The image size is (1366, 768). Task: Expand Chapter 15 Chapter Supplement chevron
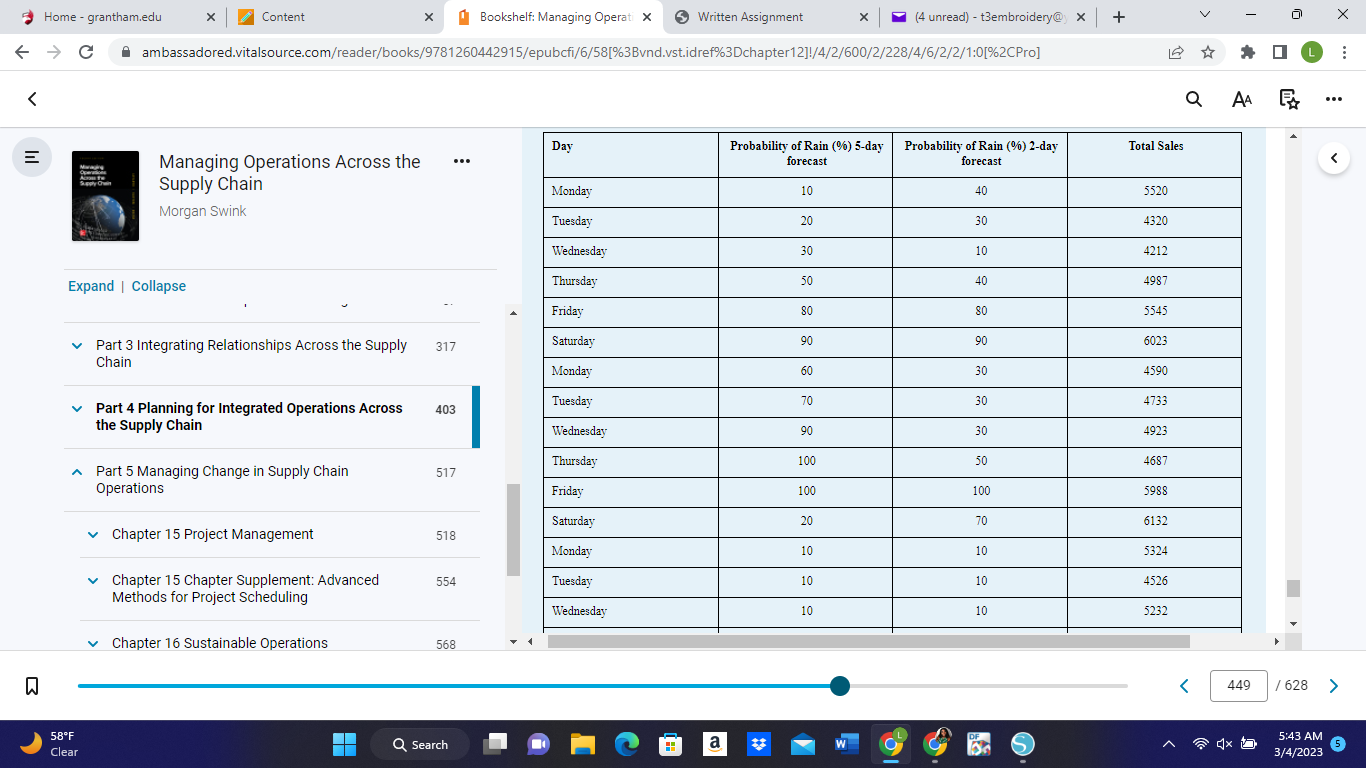click(x=93, y=580)
